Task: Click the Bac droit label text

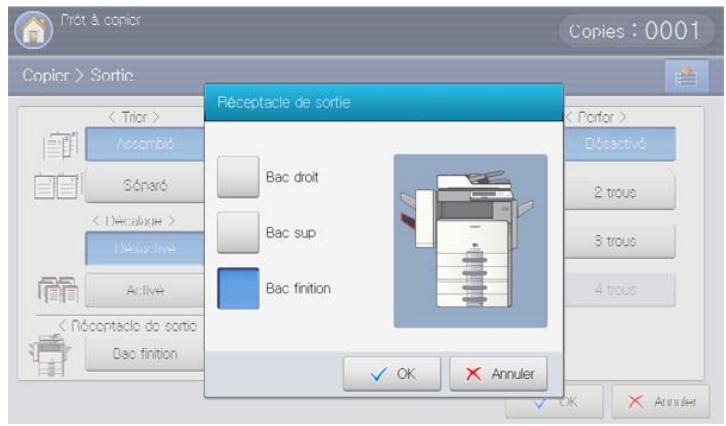Action: point(292,177)
